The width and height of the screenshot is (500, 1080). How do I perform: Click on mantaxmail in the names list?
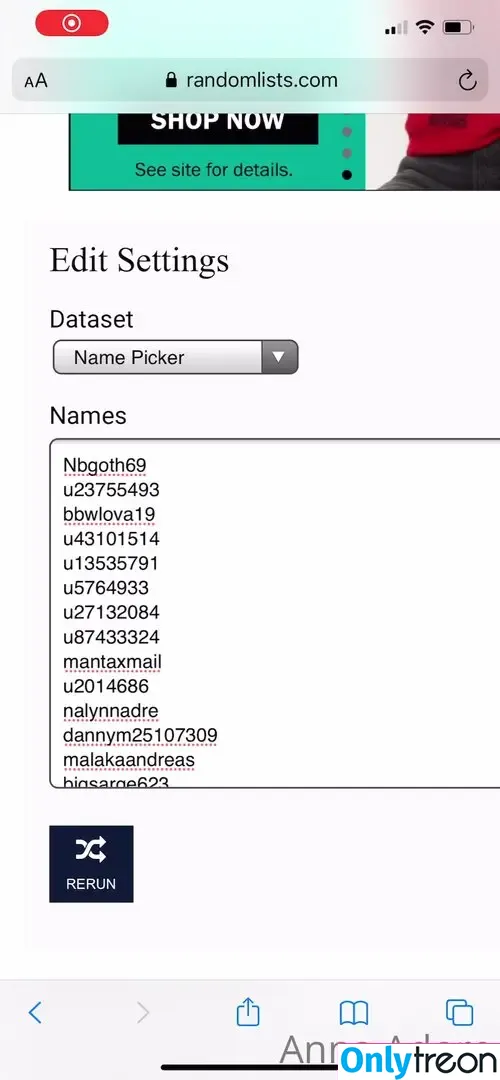click(x=112, y=662)
